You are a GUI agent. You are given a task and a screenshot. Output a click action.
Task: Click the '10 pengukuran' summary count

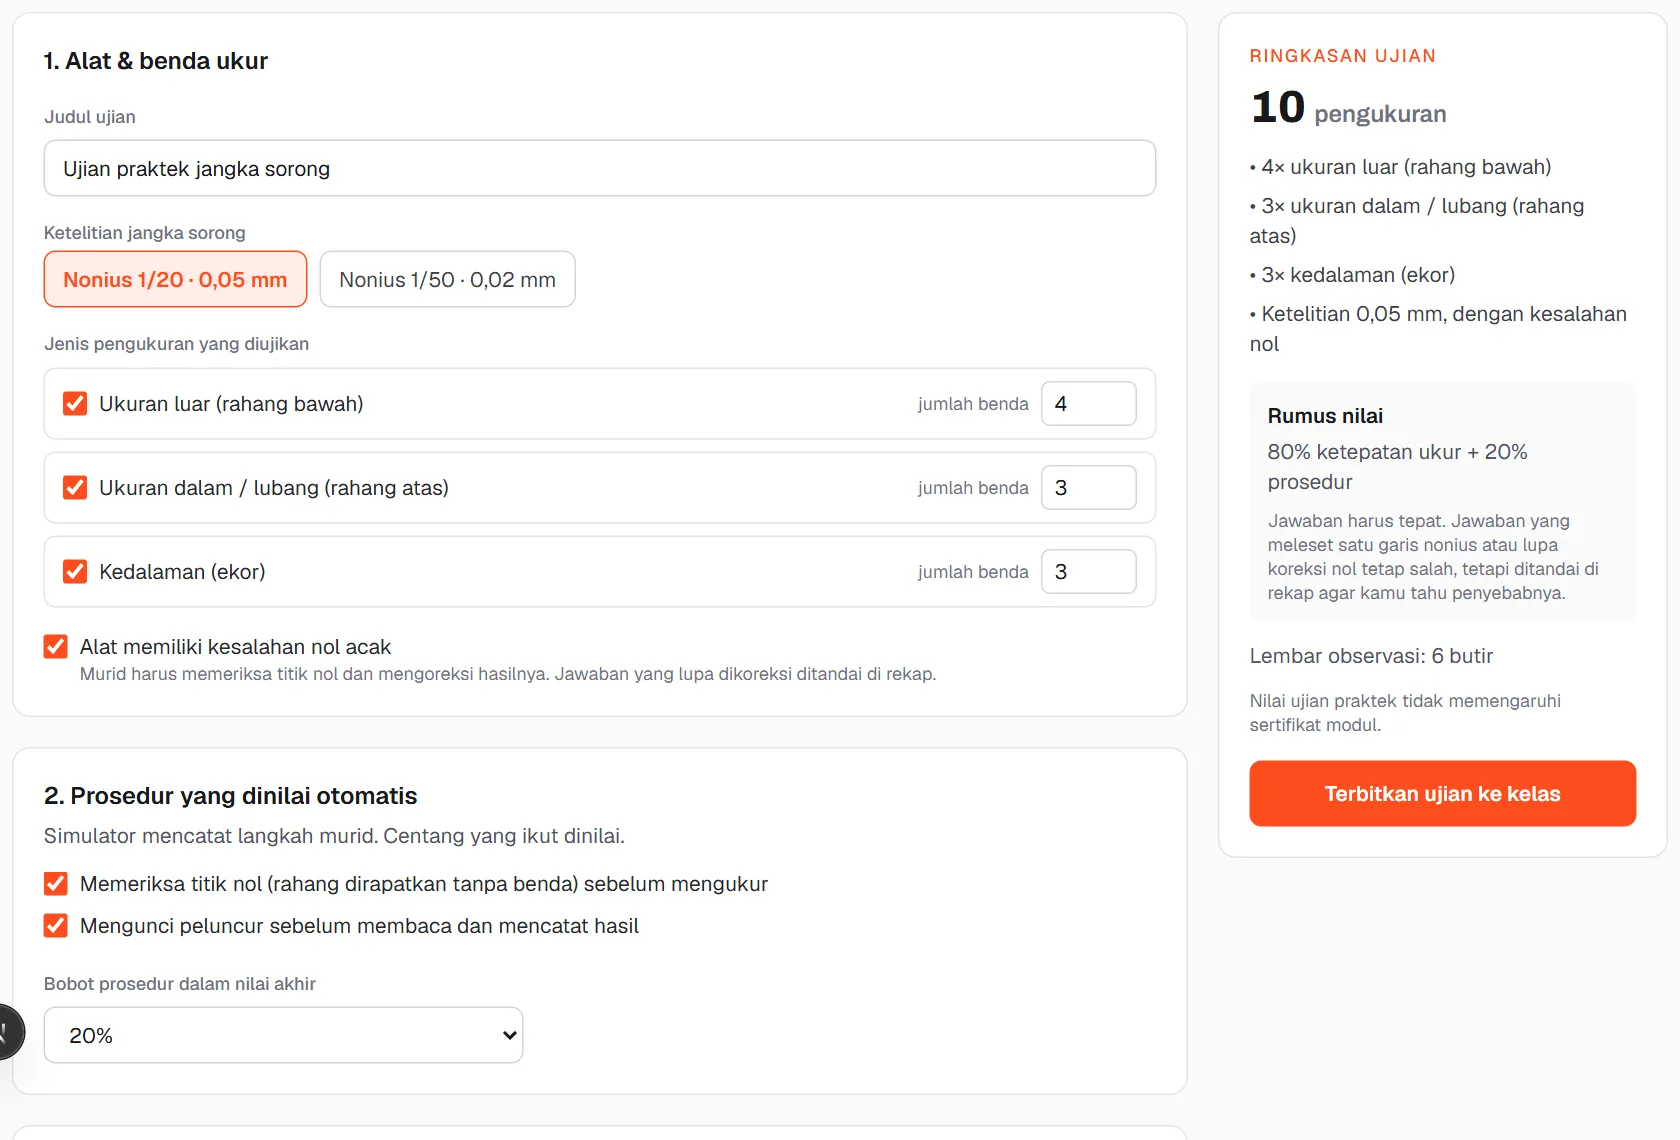(x=1348, y=108)
